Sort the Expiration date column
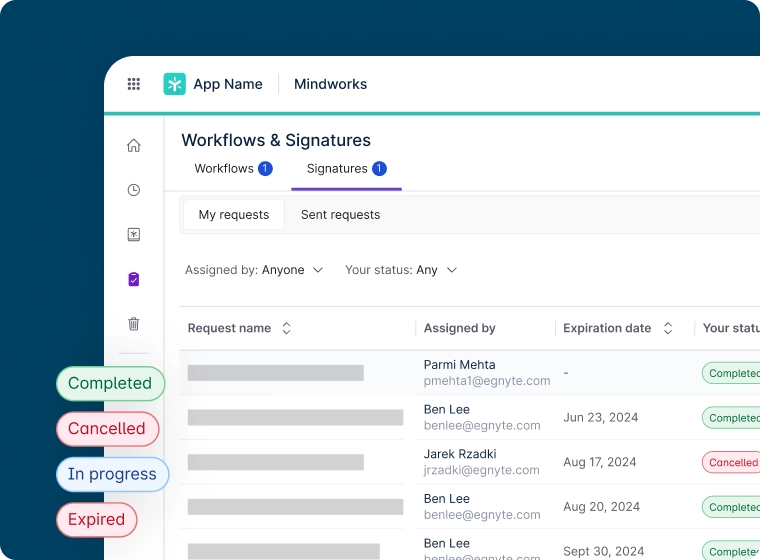Viewport: 760px width, 560px height. click(668, 328)
